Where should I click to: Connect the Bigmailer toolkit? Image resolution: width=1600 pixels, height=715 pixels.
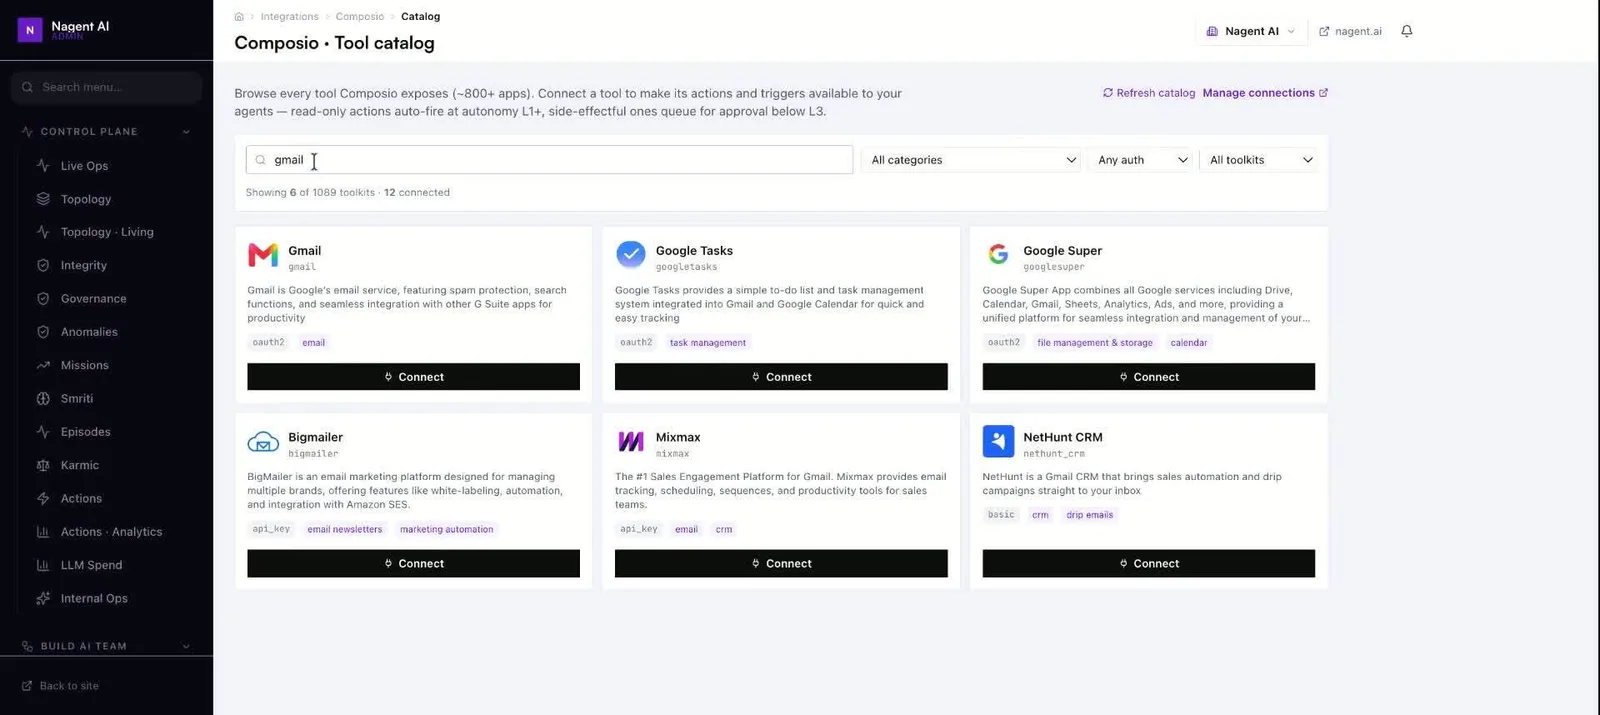(x=413, y=564)
